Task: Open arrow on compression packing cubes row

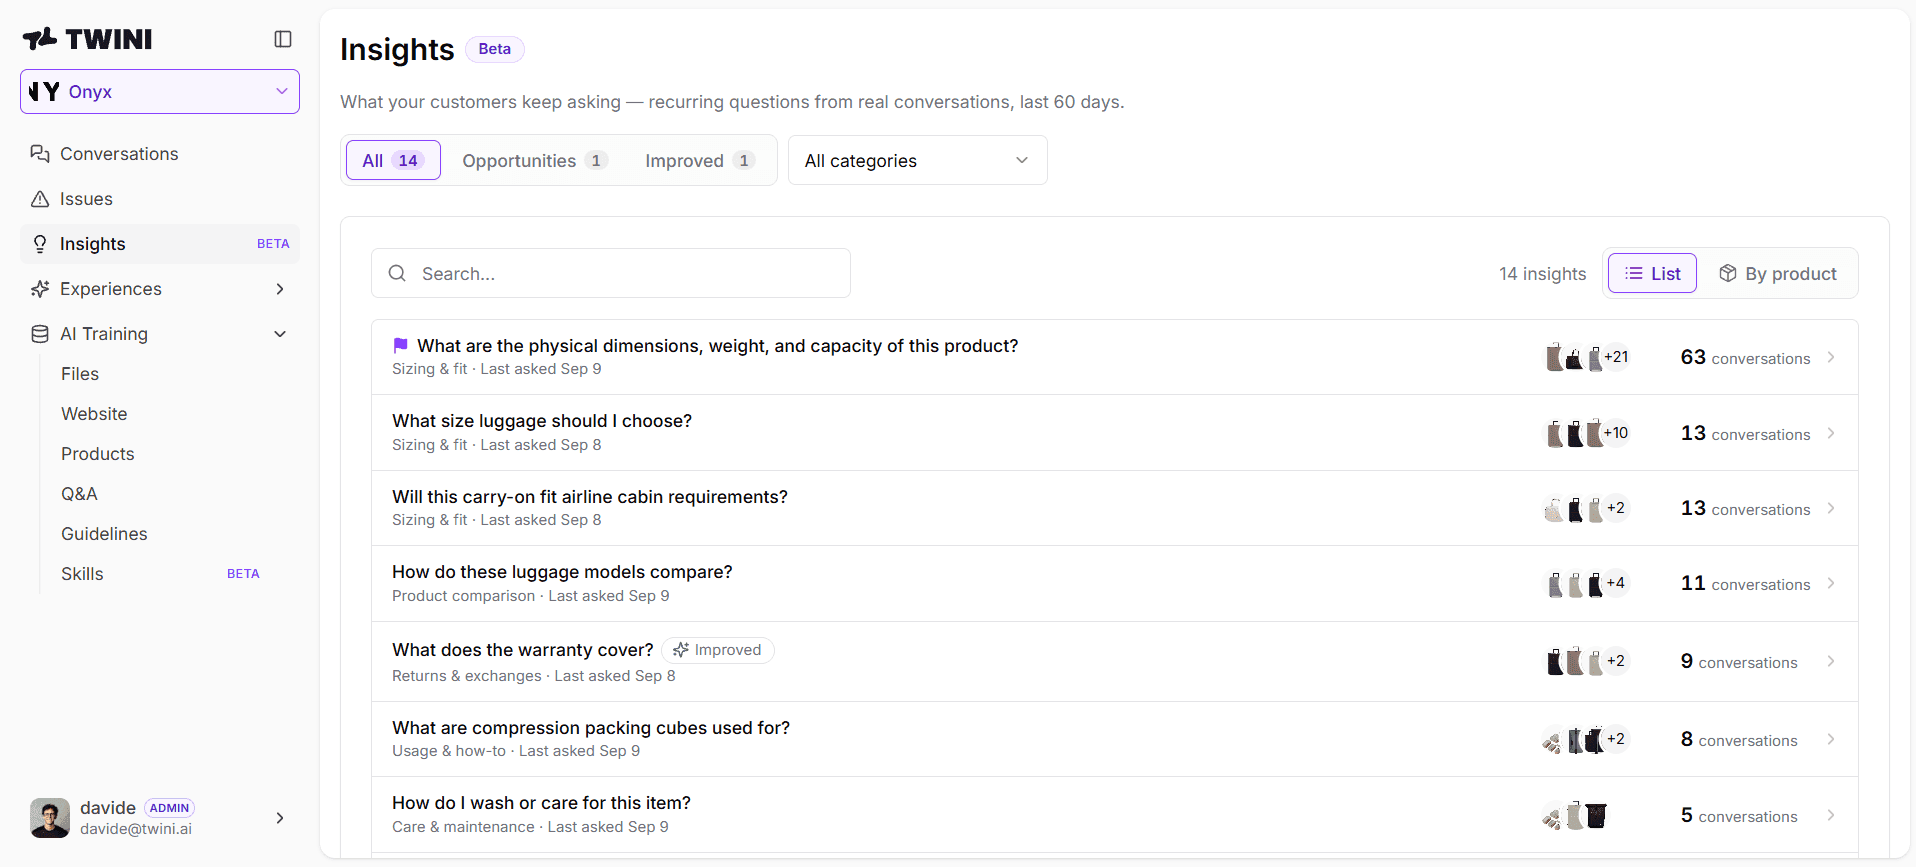Action: (1831, 739)
